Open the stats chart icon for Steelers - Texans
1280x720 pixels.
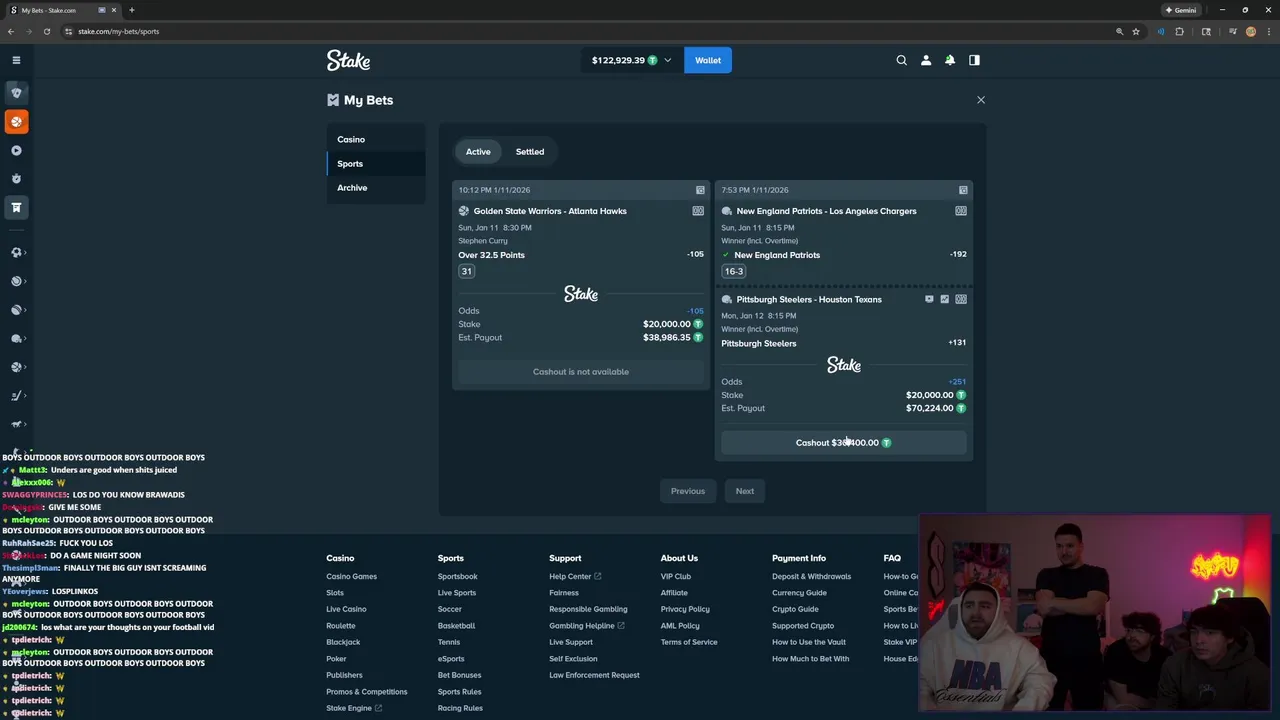tap(945, 299)
